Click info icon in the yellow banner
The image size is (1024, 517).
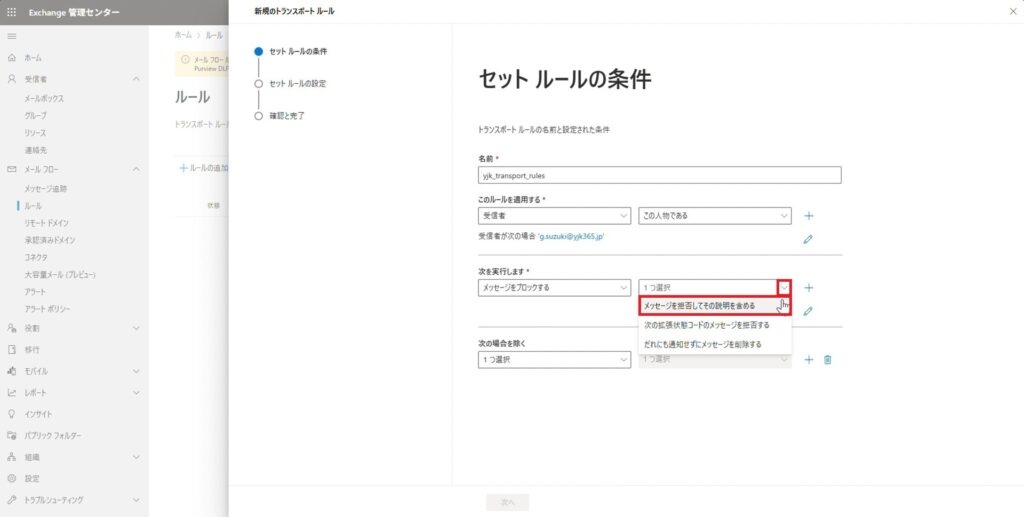point(185,59)
